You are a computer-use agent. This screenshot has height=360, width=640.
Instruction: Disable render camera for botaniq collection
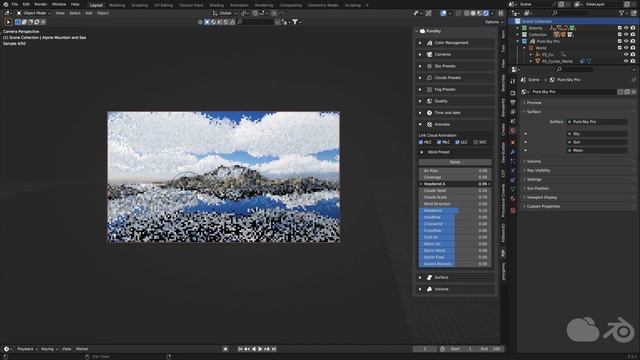[633, 28]
